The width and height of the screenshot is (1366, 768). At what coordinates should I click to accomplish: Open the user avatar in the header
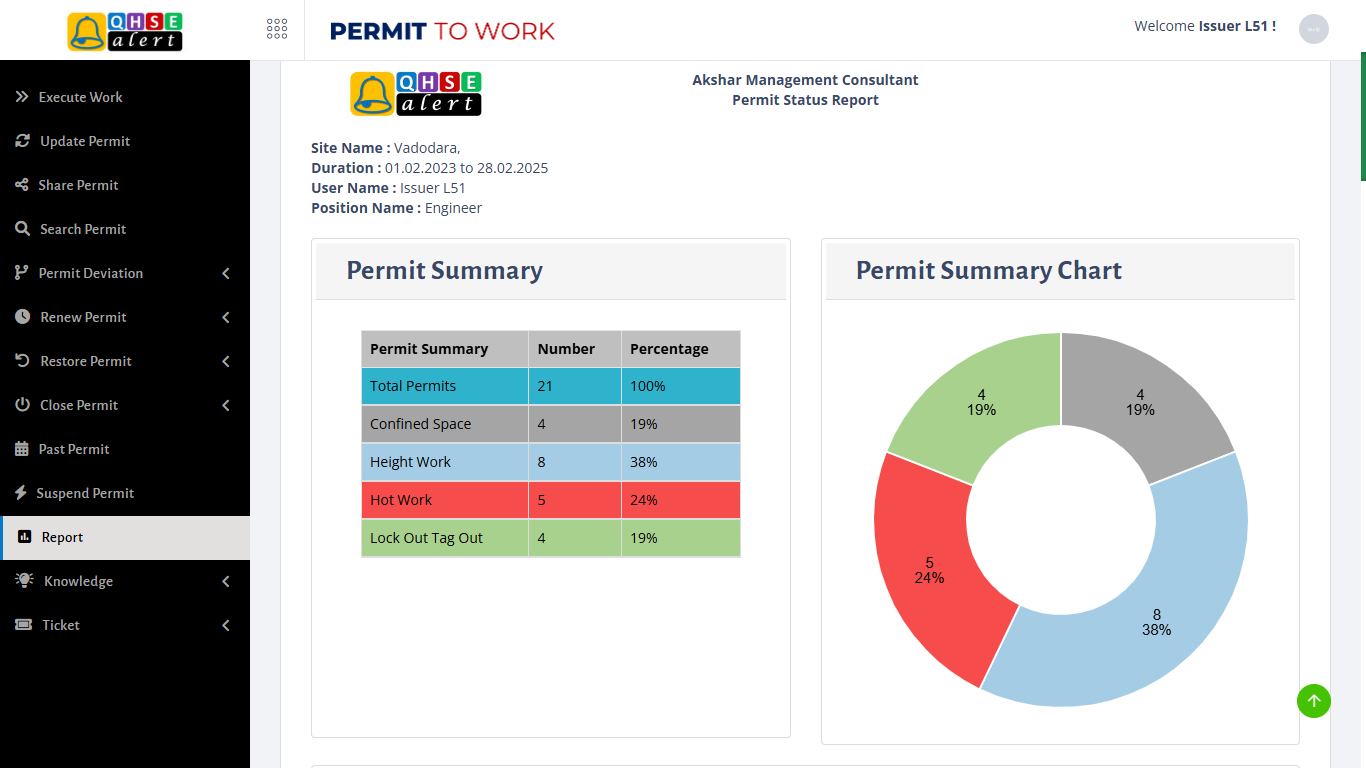[x=1313, y=29]
